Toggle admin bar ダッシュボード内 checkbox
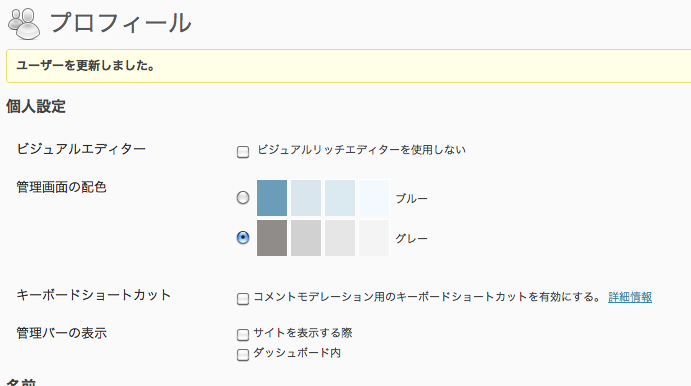The image size is (691, 386). click(x=243, y=355)
